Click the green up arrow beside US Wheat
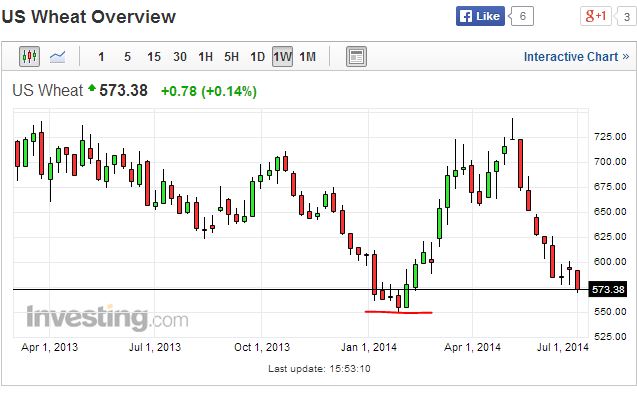 click(92, 87)
